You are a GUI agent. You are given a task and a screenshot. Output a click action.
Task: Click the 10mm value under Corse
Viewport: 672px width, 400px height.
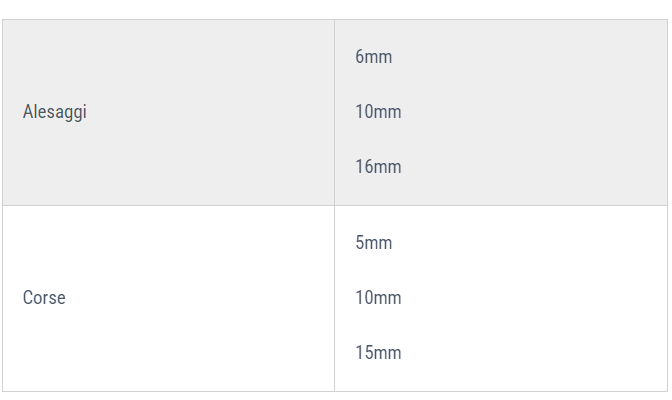coord(378,298)
